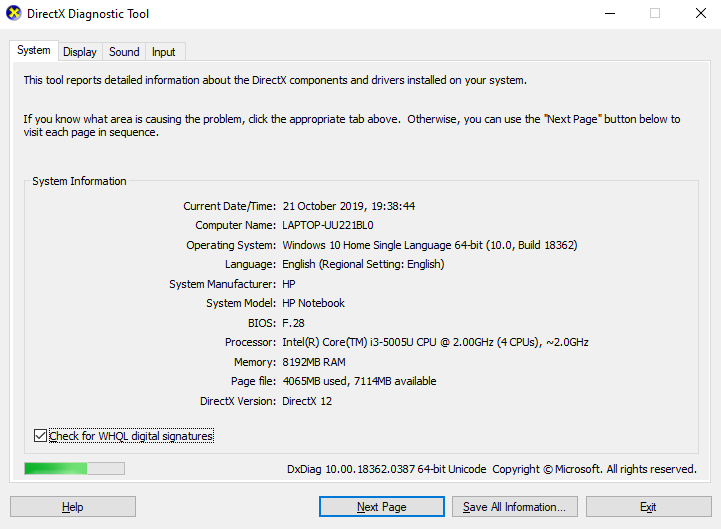Image resolution: width=721 pixels, height=529 pixels.
Task: Select the System tab
Action: point(34,51)
